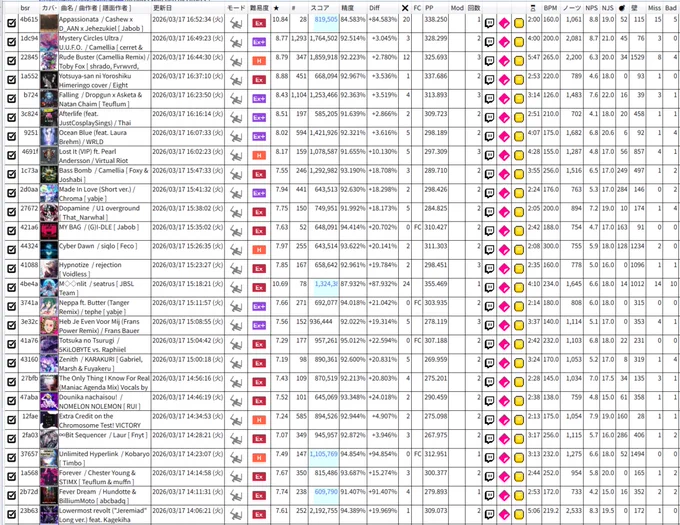Sort by the NJS column header
This screenshot has height=525, width=680.
[608, 8]
